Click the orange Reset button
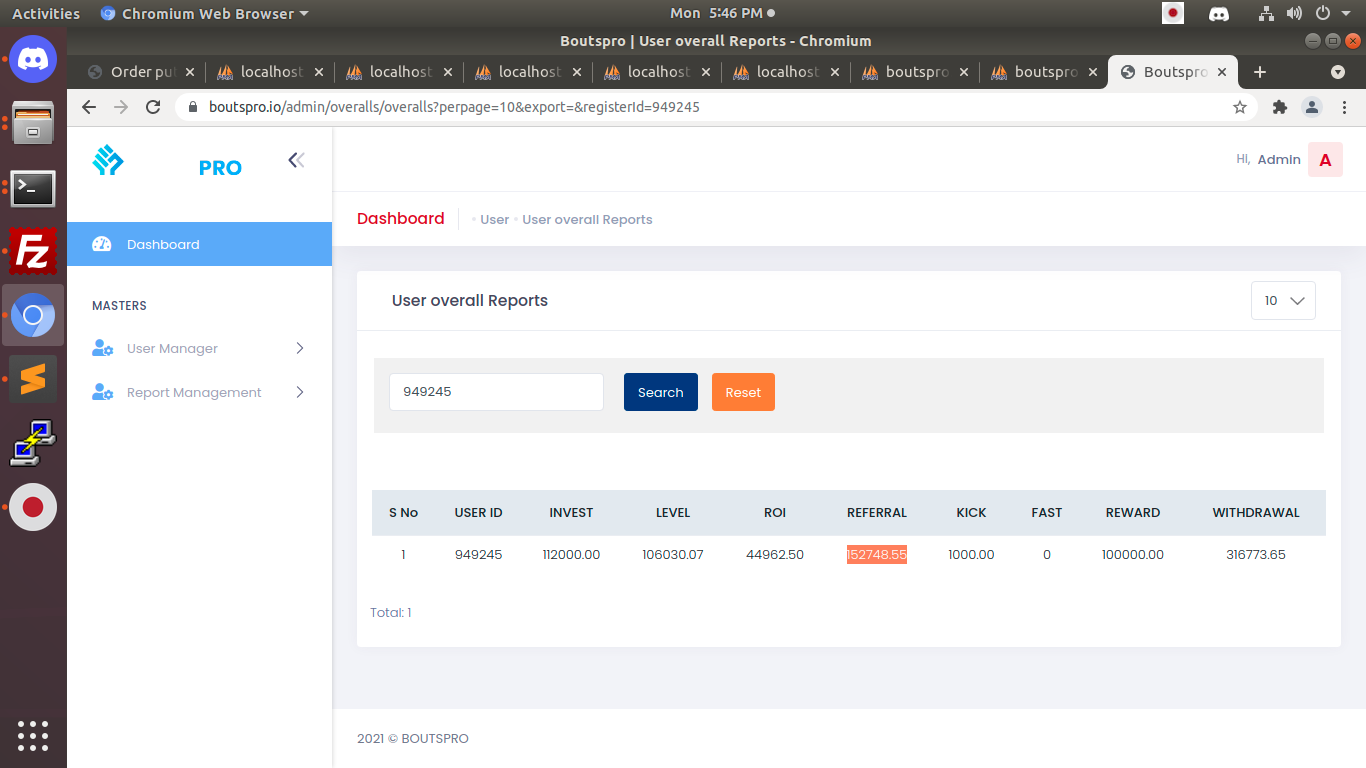Viewport: 1366px width, 768px height. 743,392
